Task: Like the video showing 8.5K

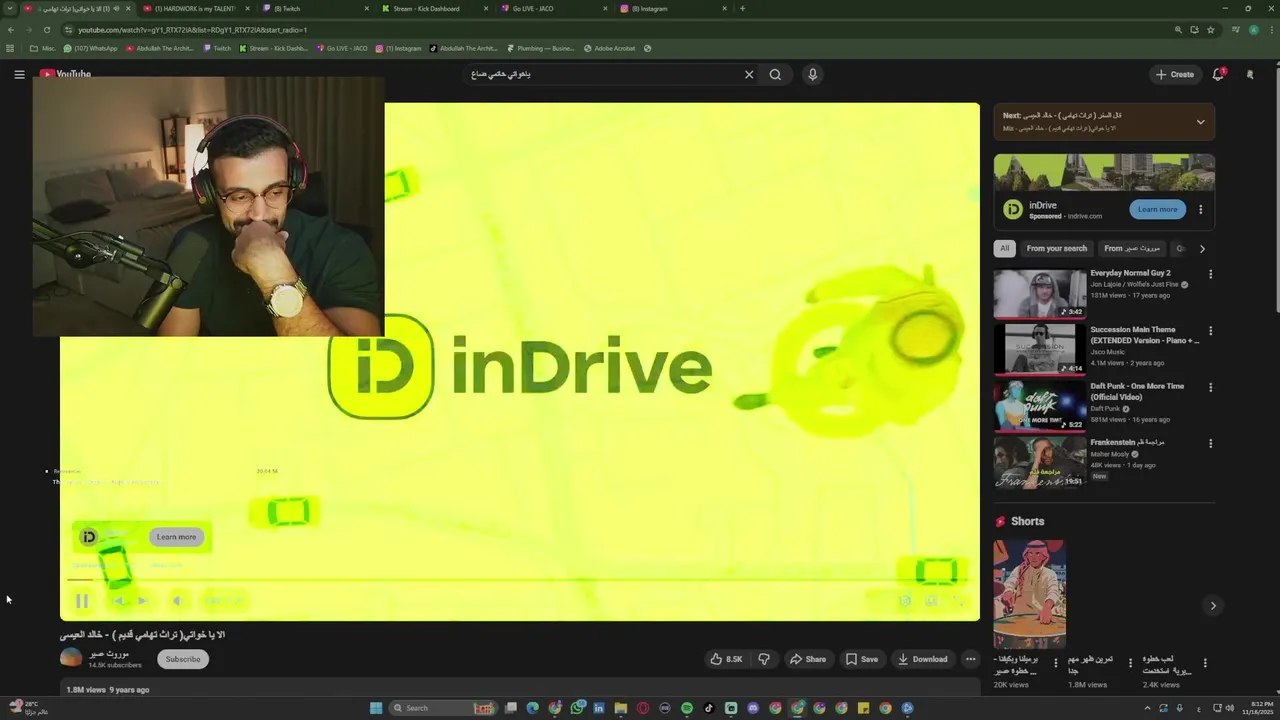Action: pyautogui.click(x=726, y=659)
